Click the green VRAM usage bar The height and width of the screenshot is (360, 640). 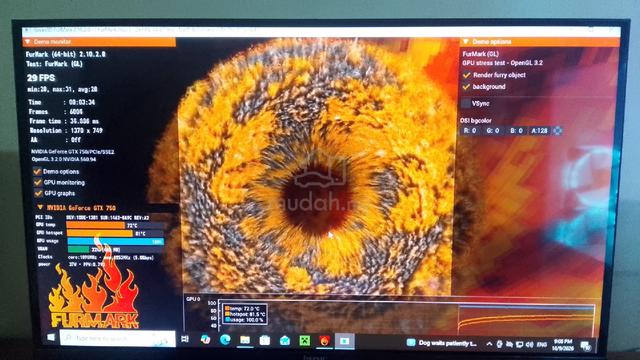78,249
